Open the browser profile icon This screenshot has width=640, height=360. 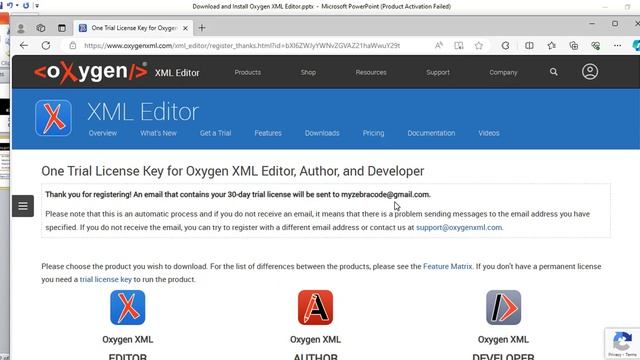coord(21,28)
